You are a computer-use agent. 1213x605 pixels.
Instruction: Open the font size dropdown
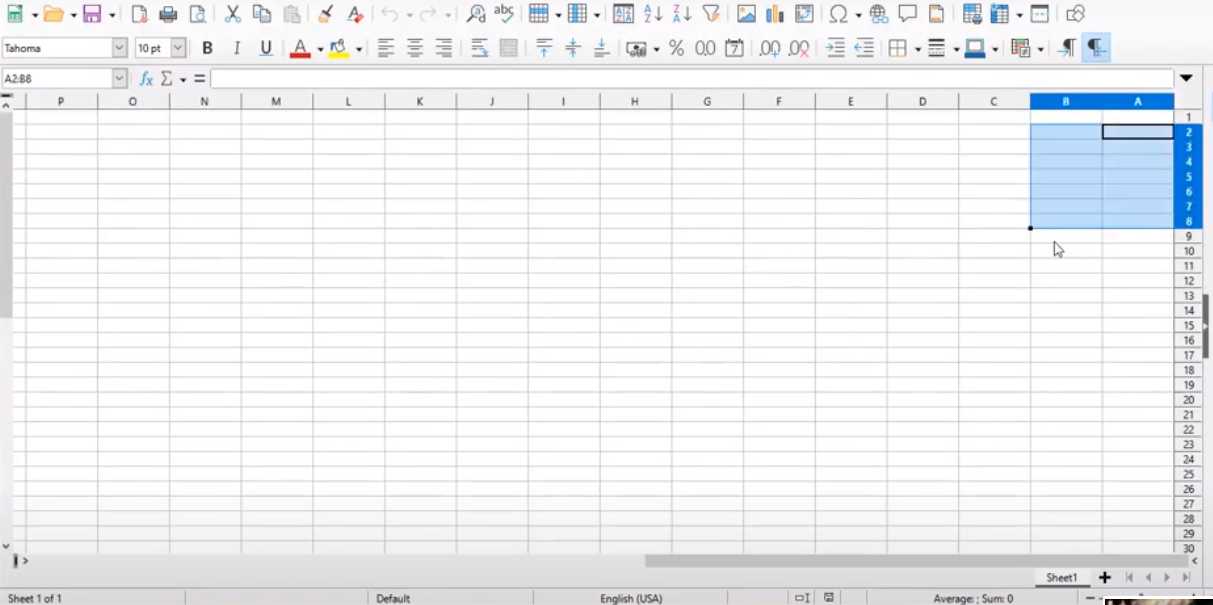click(x=178, y=48)
